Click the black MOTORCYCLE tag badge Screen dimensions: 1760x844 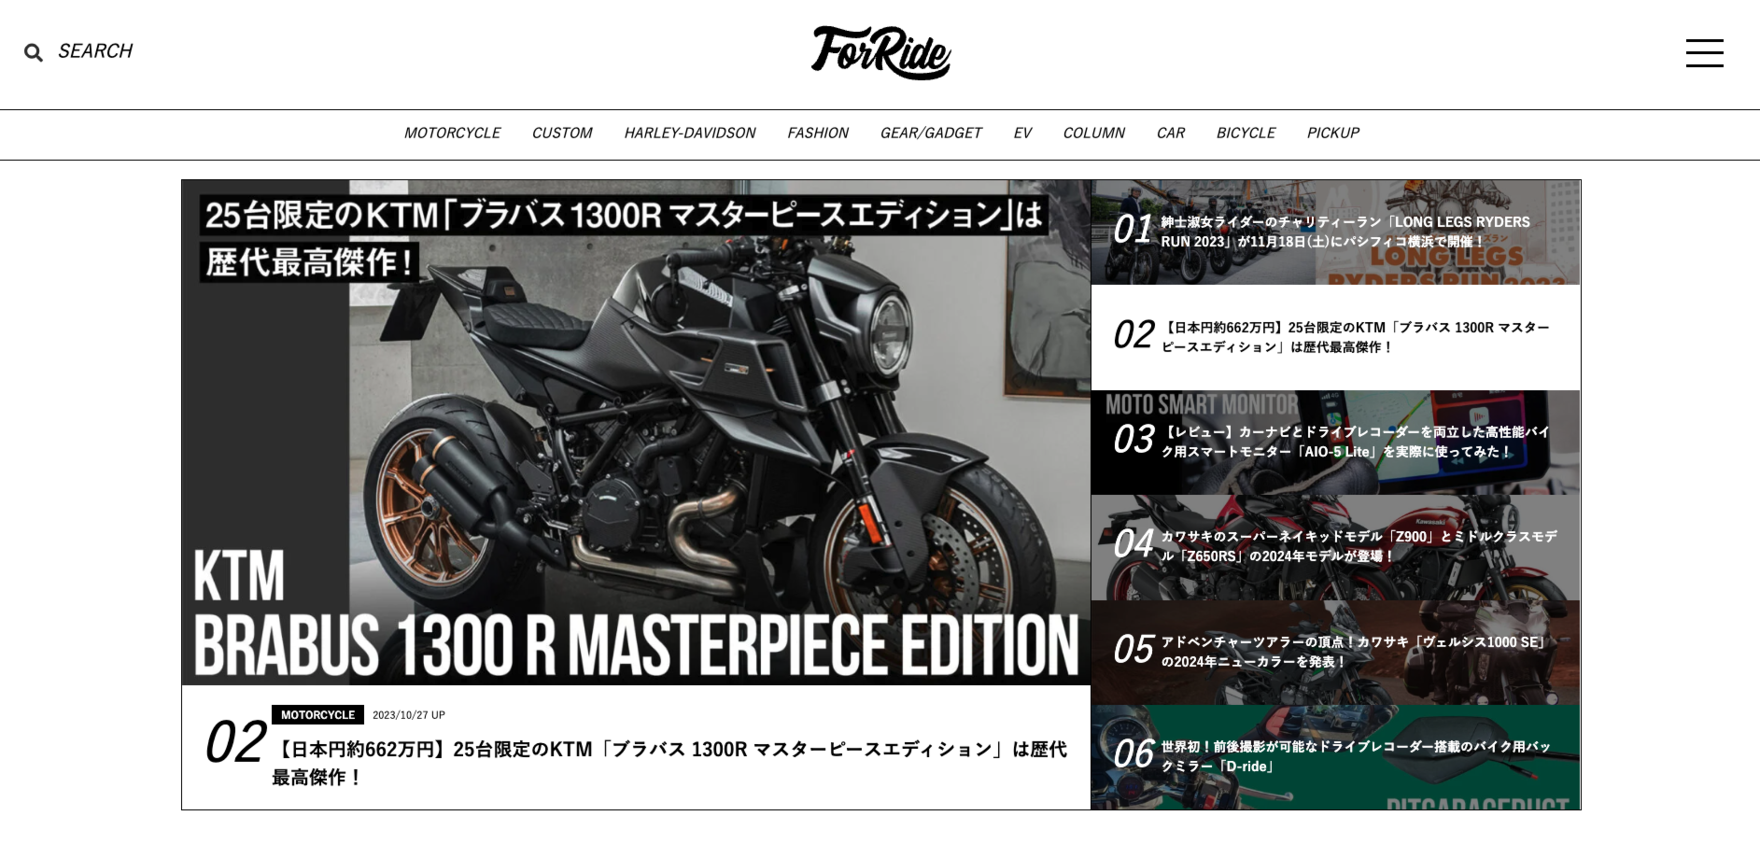click(318, 715)
